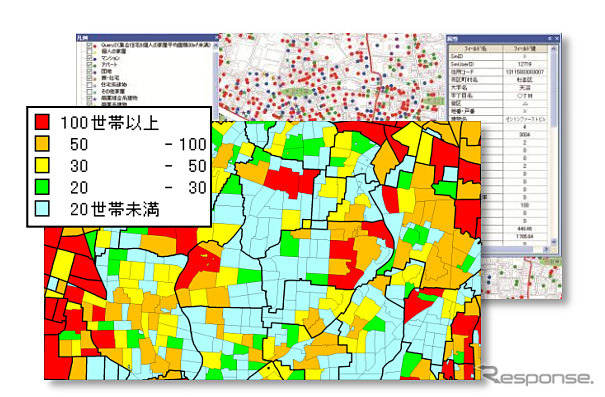Pin the attribute panel
The height and width of the screenshot is (397, 605).
pos(550,39)
